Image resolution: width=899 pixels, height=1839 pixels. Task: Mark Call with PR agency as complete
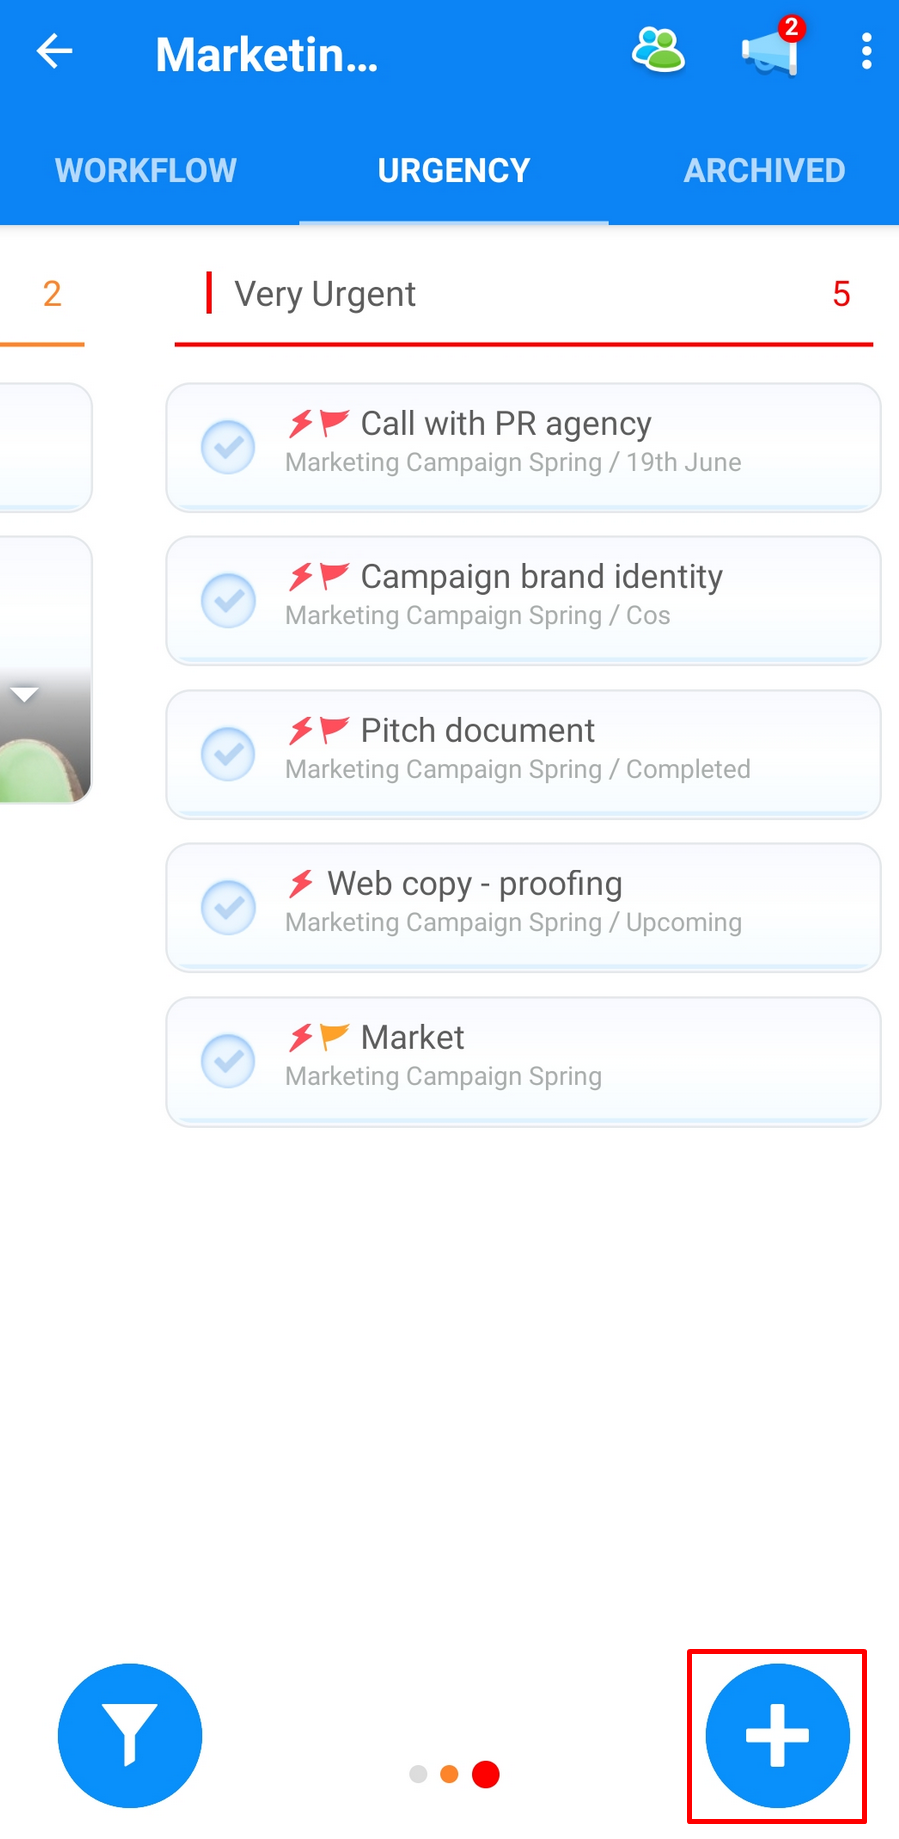click(x=228, y=447)
